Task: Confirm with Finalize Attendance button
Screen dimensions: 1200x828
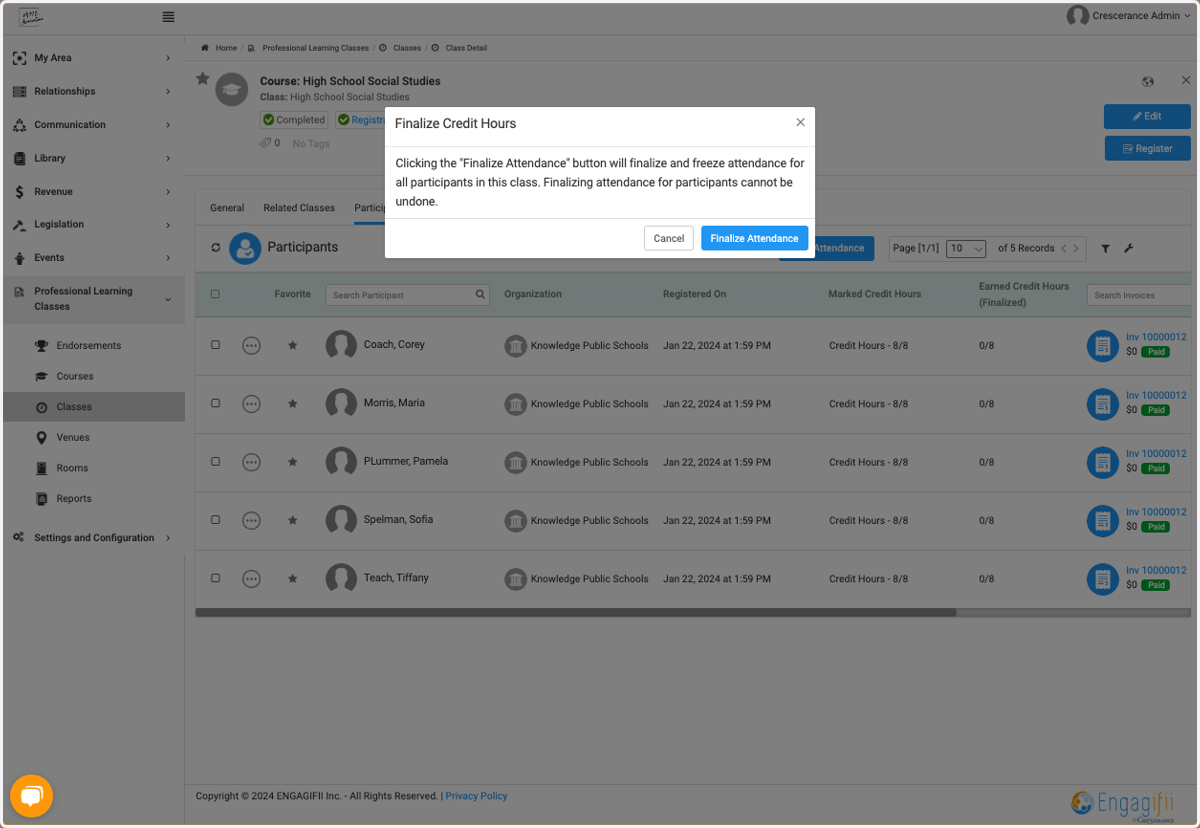Action: pyautogui.click(x=754, y=238)
